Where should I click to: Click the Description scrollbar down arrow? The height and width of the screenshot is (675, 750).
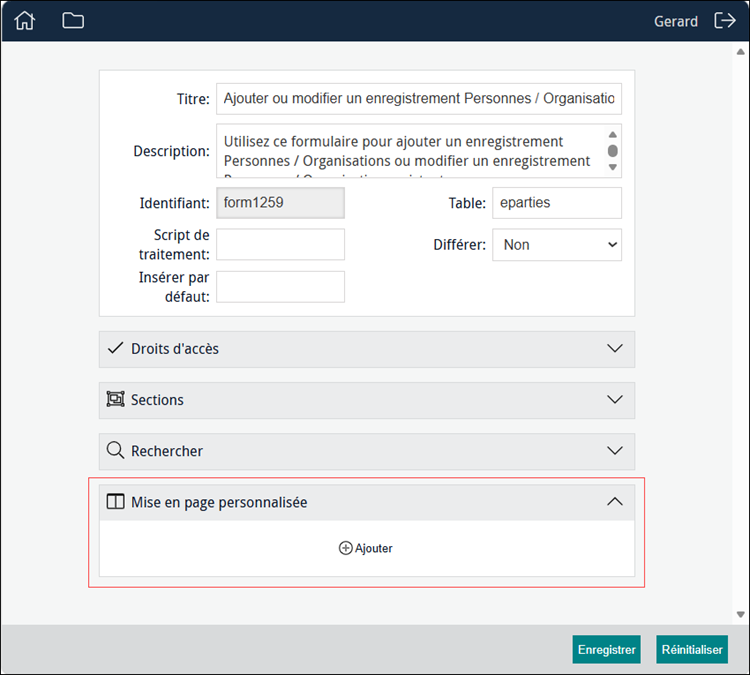(x=612, y=167)
